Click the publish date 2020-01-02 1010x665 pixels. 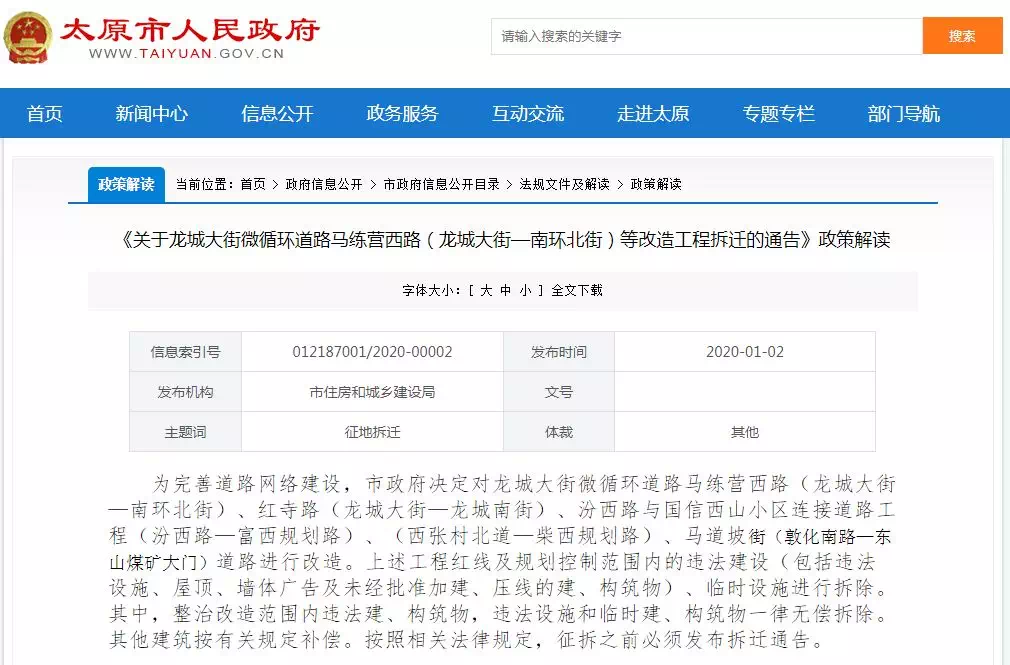[x=745, y=352]
